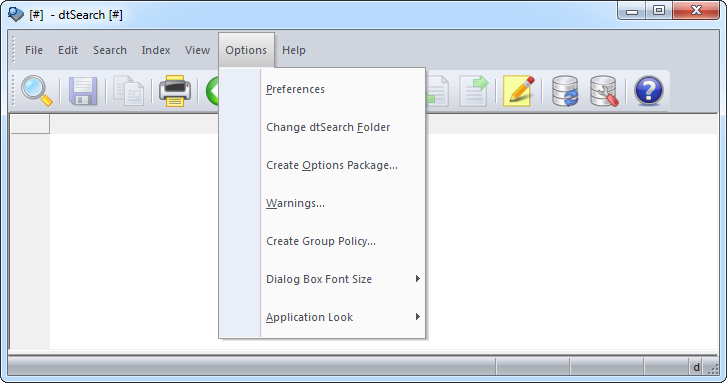Open the Edit menu
Image resolution: width=727 pixels, height=383 pixels.
tap(68, 50)
